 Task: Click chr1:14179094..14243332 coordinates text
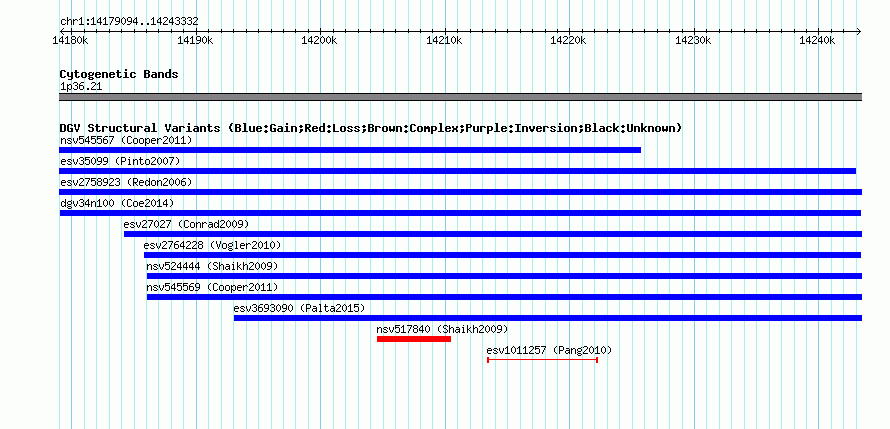coord(129,22)
